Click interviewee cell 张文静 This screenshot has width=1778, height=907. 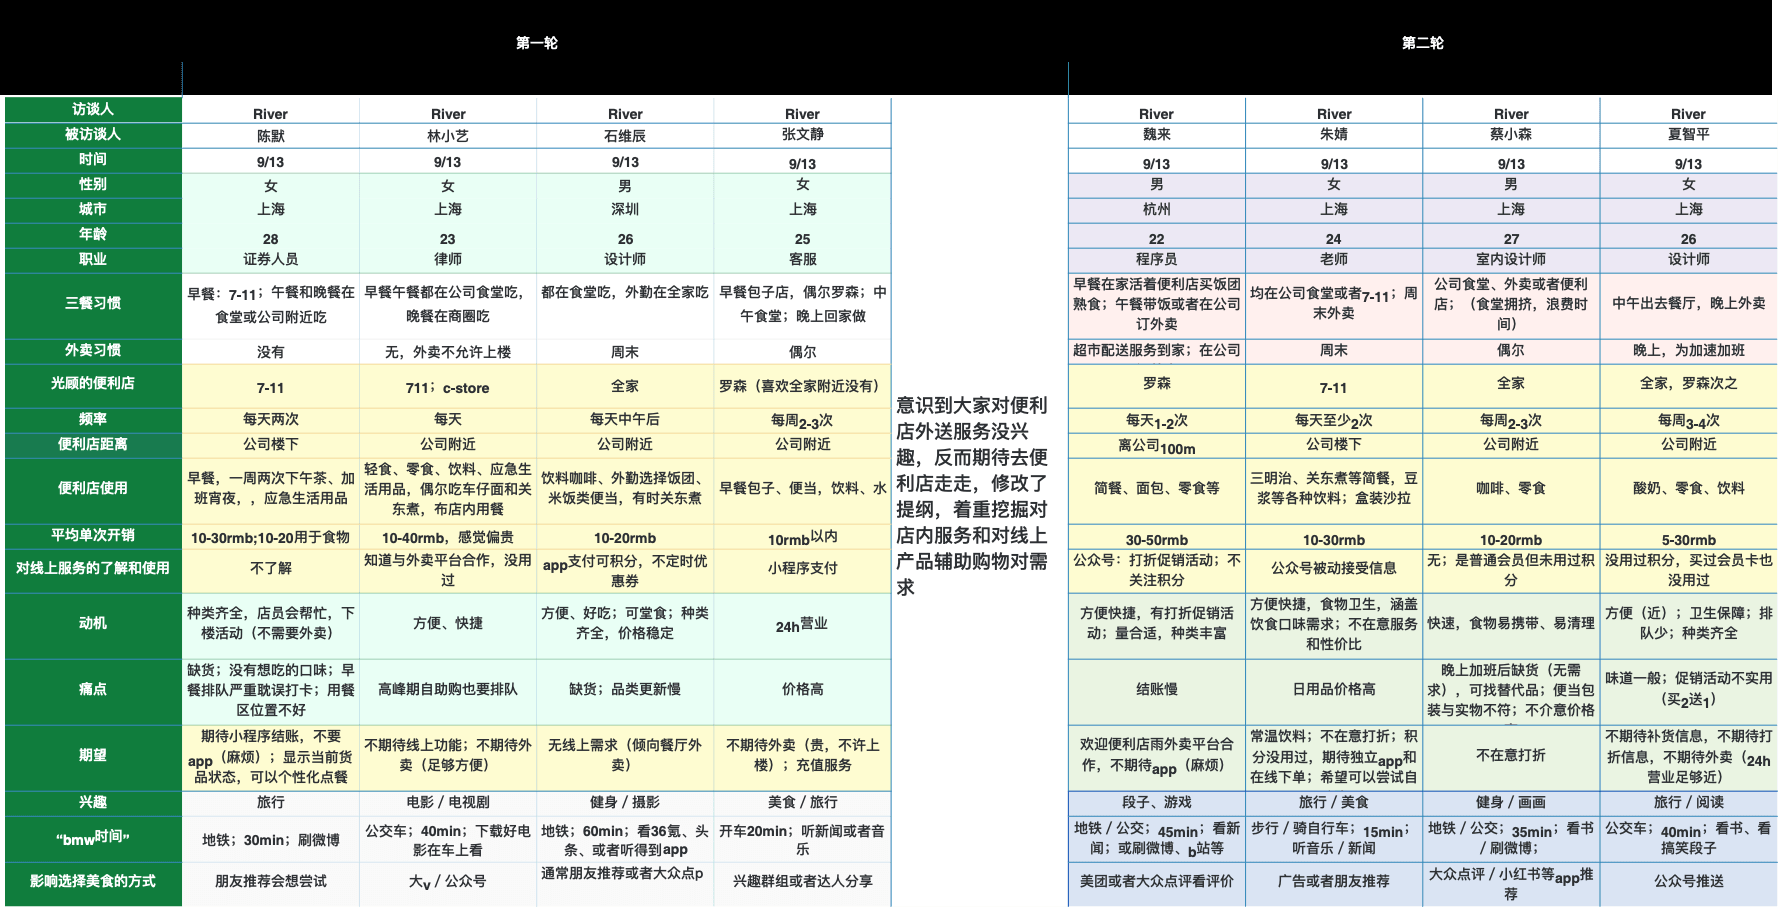[x=802, y=134]
